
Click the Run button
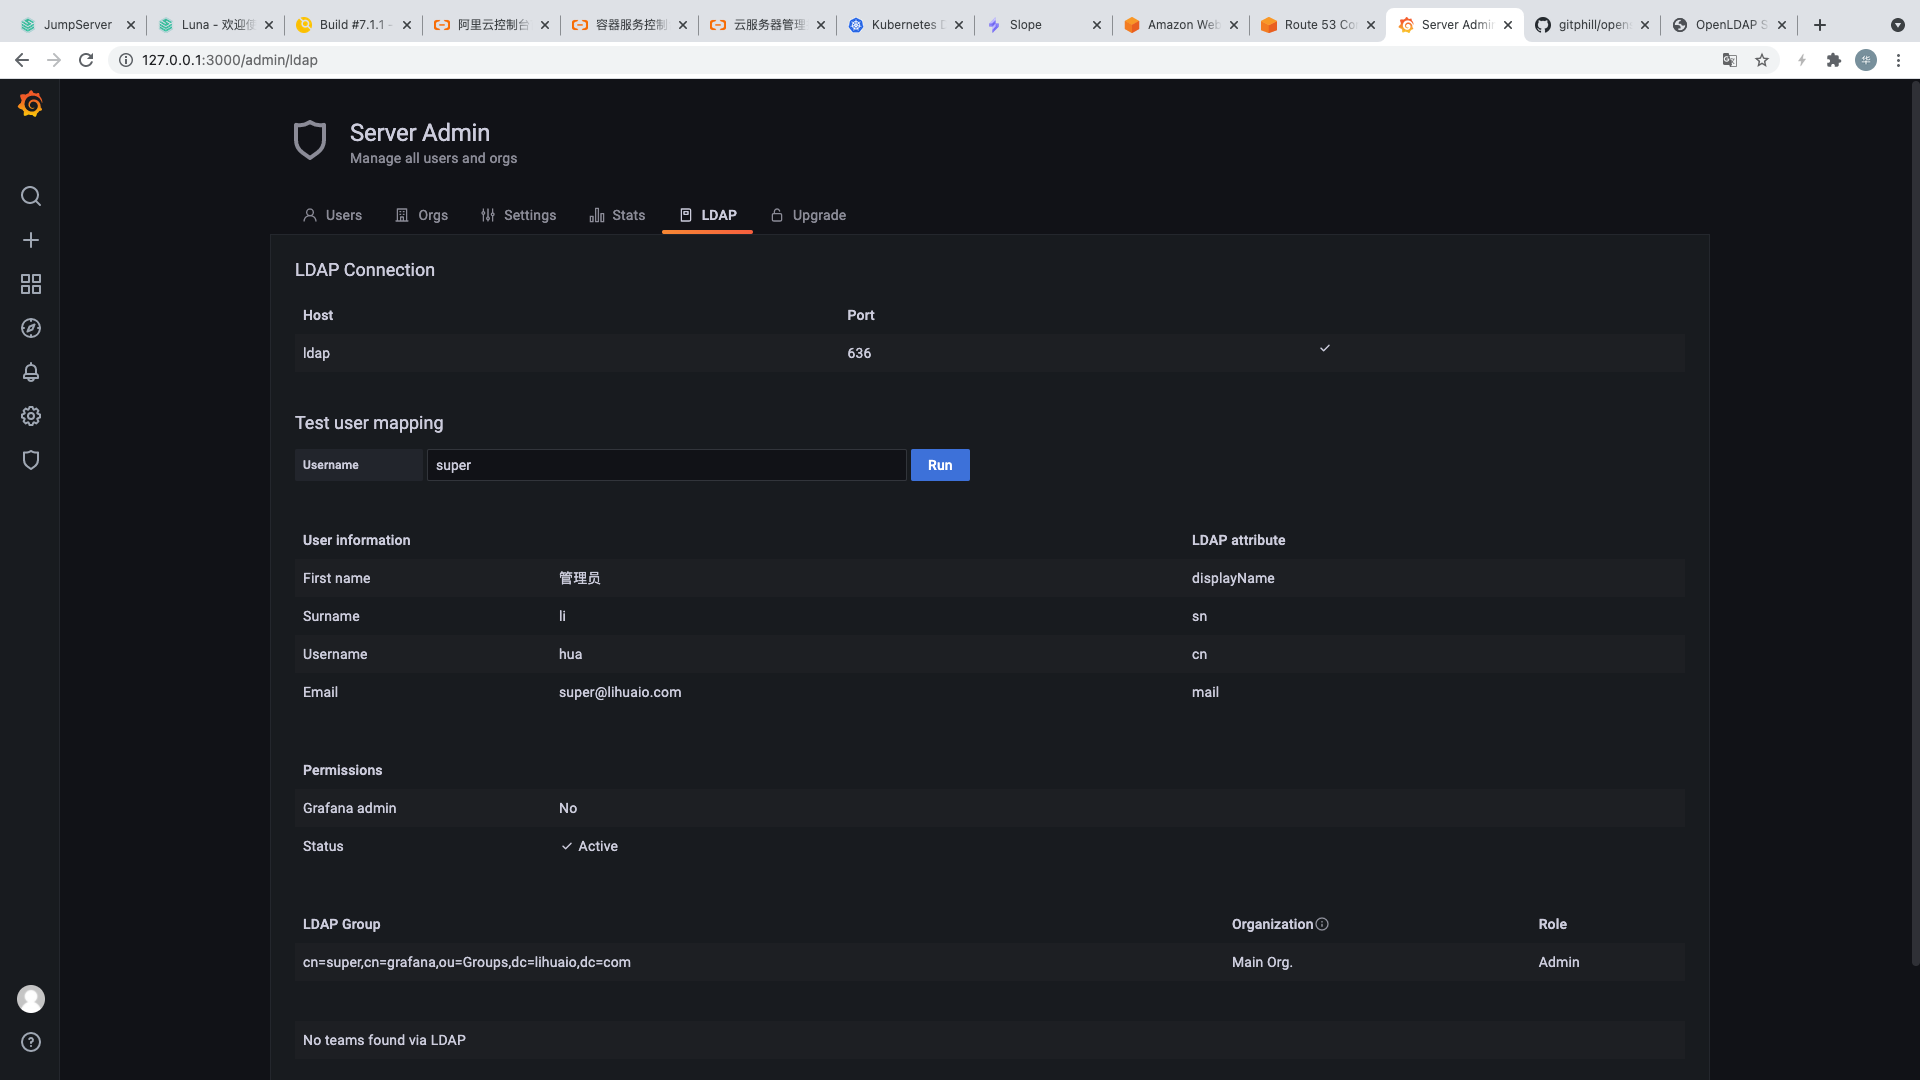[940, 465]
